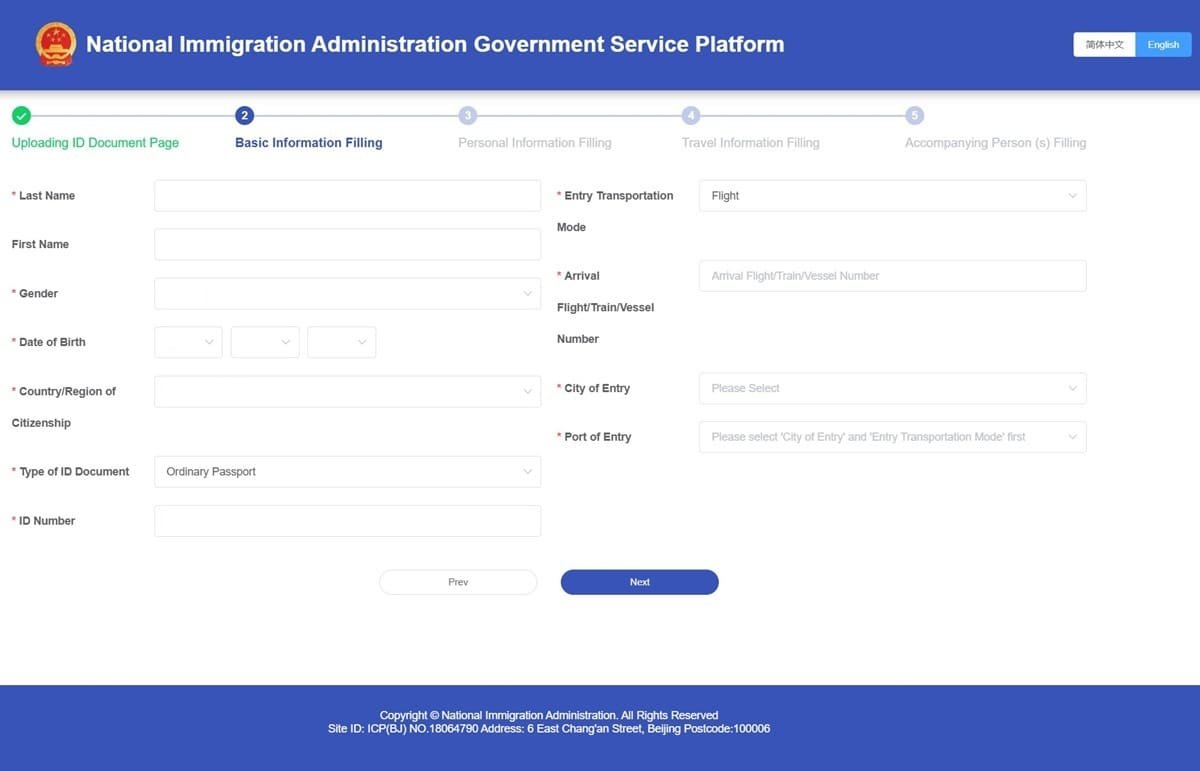Select step 2 Basic Information Filling circle
Image resolution: width=1200 pixels, height=771 pixels.
point(245,115)
